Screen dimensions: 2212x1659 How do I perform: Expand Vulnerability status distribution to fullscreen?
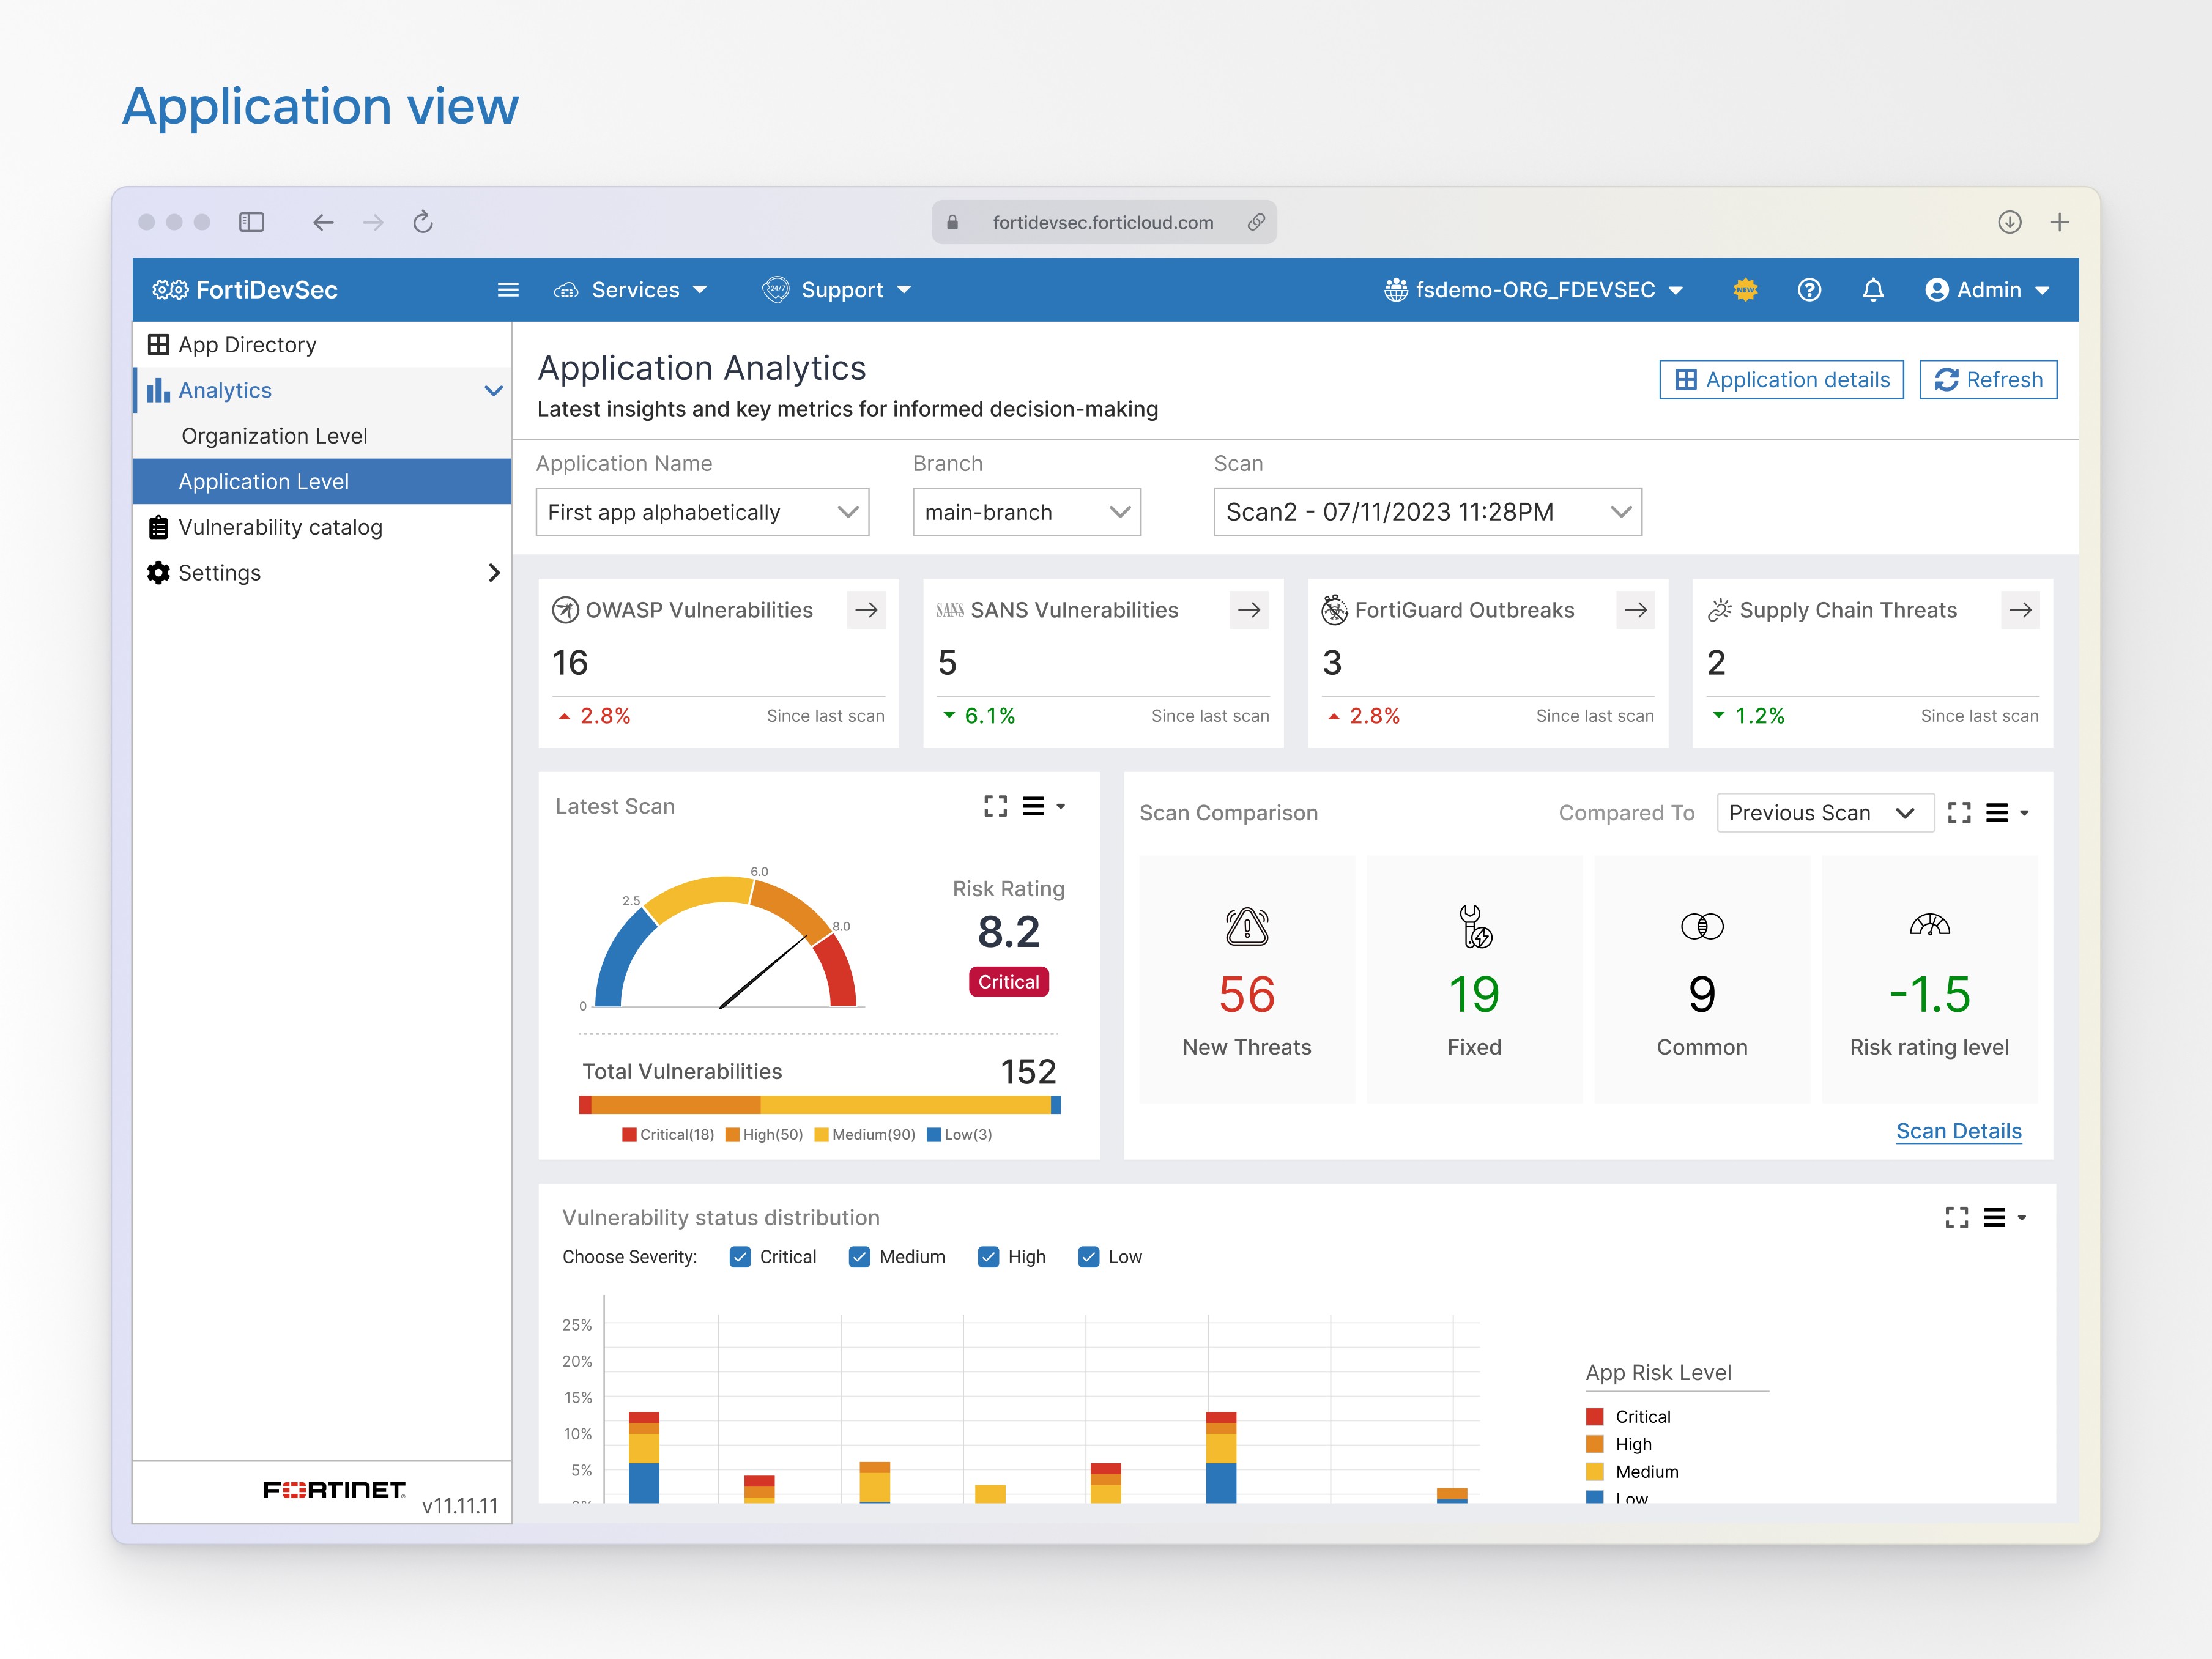point(1956,1217)
